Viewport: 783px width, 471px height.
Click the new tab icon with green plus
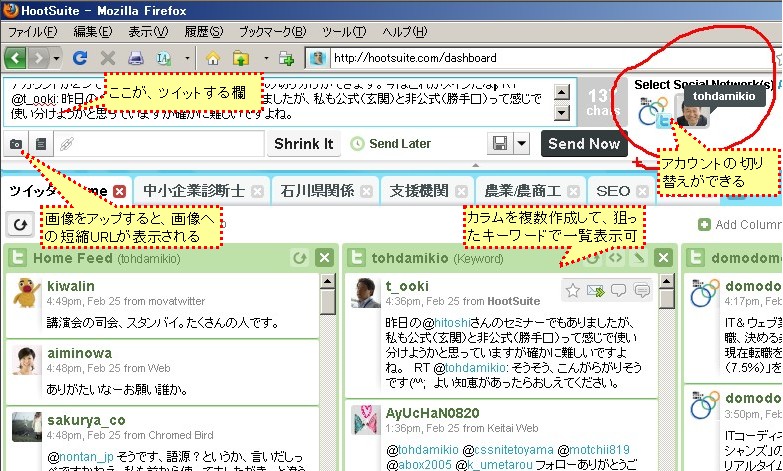point(286,59)
